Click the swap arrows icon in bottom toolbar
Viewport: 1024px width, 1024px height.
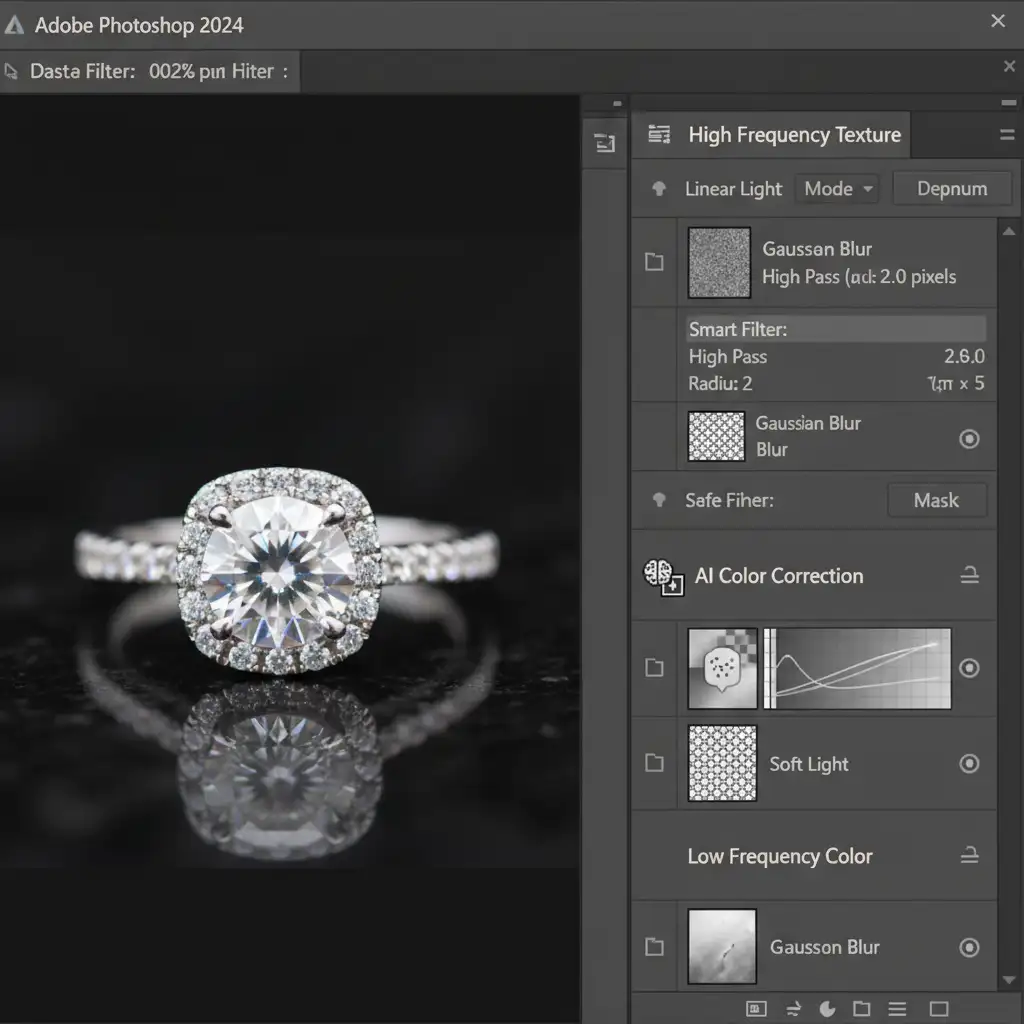pos(794,1008)
